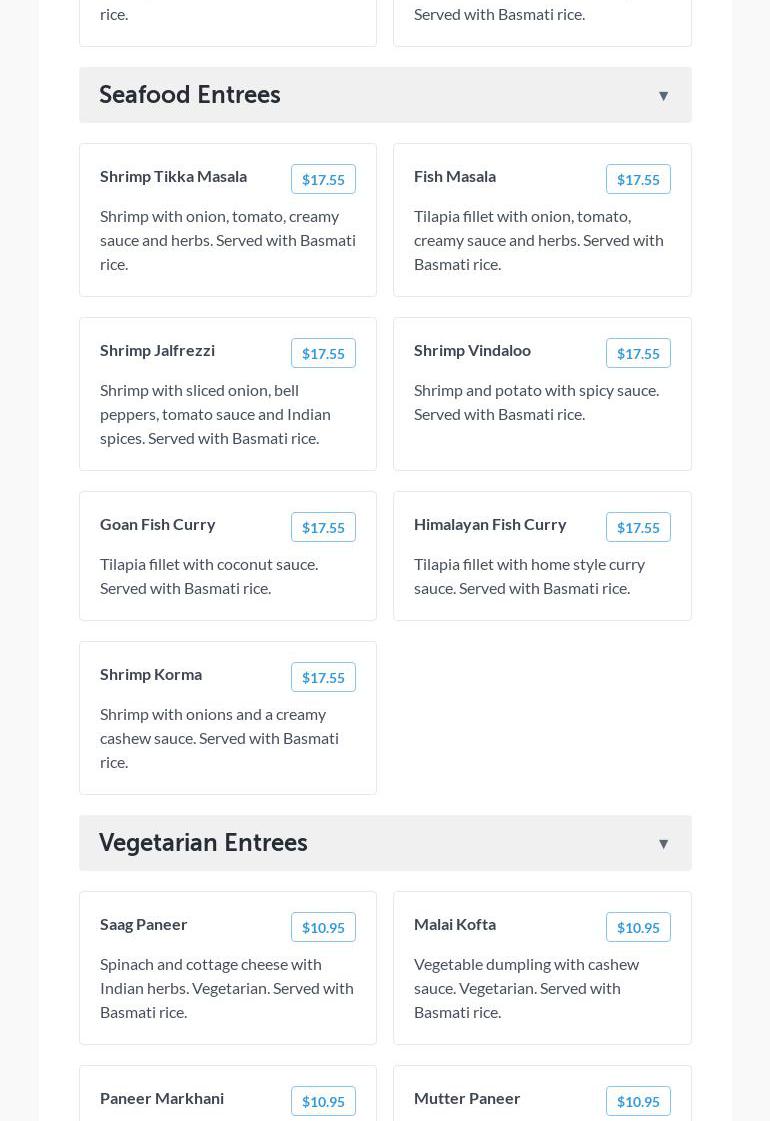
Task: Add Shrimp Jalfrezzi via its price tag
Action: point(323,354)
